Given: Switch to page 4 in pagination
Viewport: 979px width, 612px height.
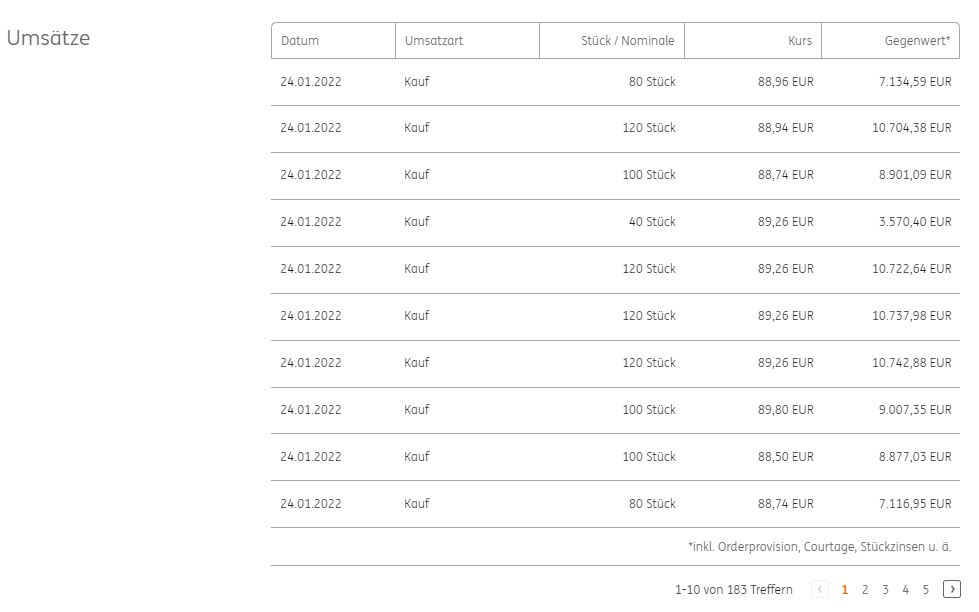Looking at the screenshot, I should [905, 590].
